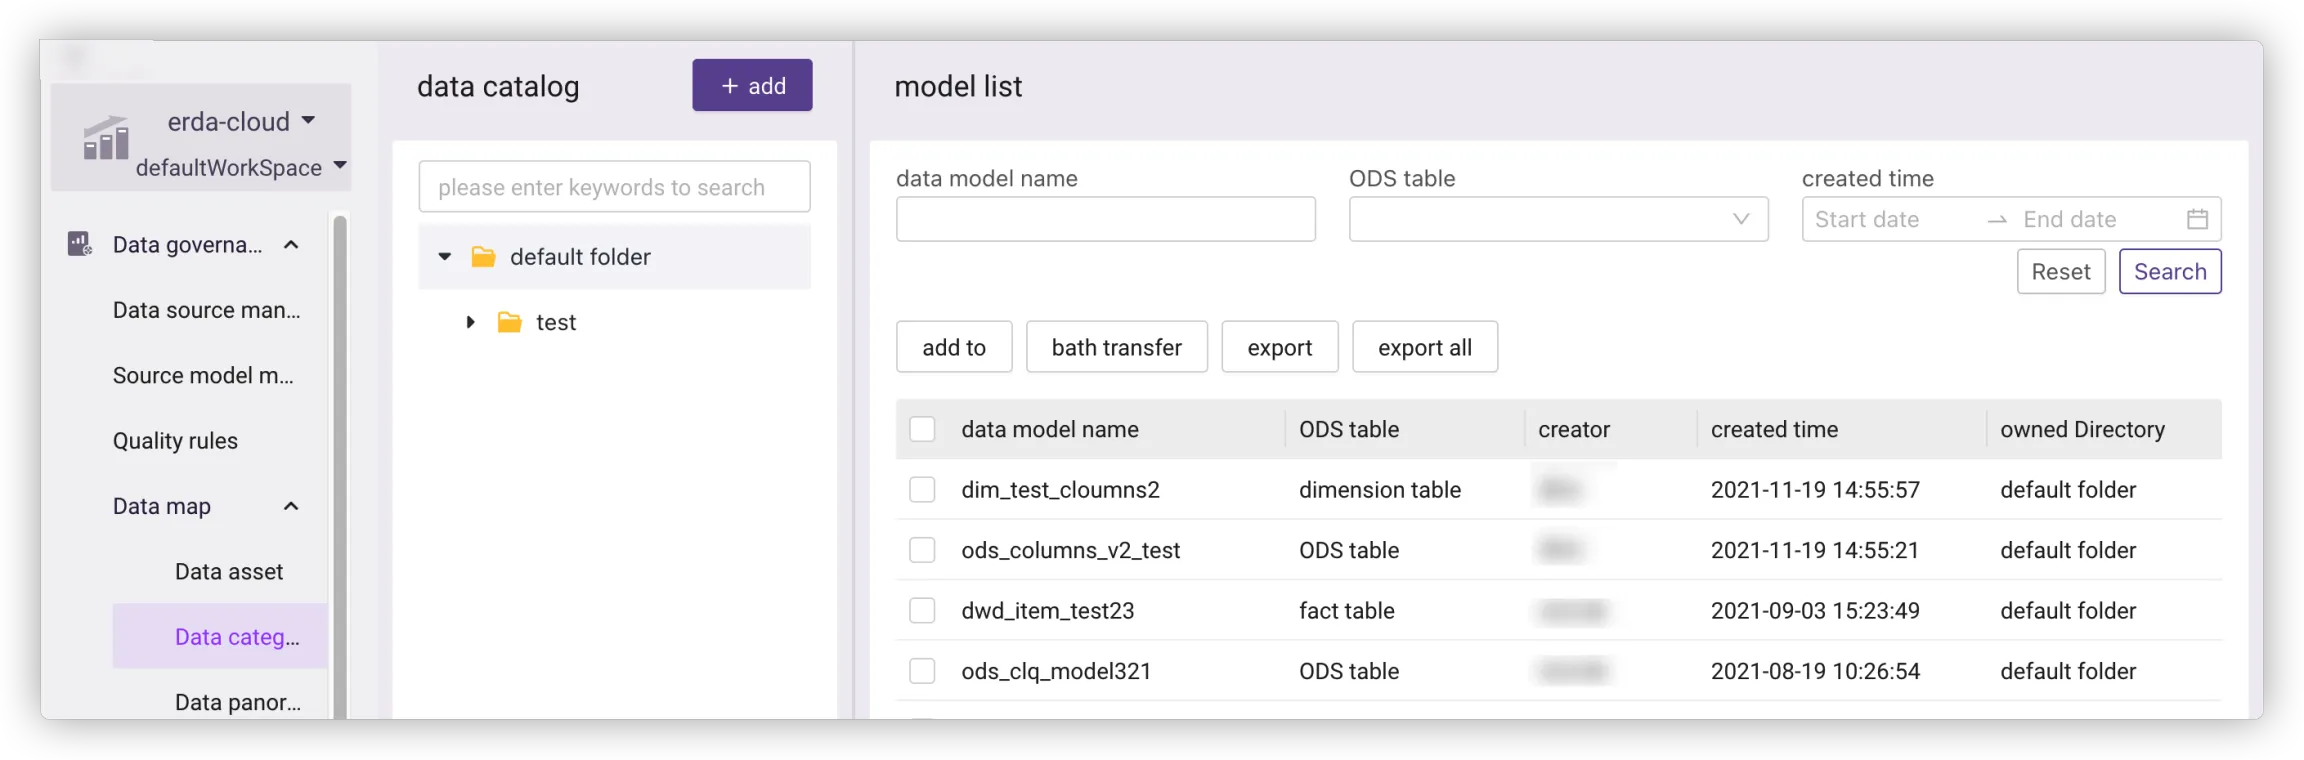Select the ods_columns_v2_test row checkbox
Image resolution: width=2304 pixels, height=760 pixels.
click(922, 550)
